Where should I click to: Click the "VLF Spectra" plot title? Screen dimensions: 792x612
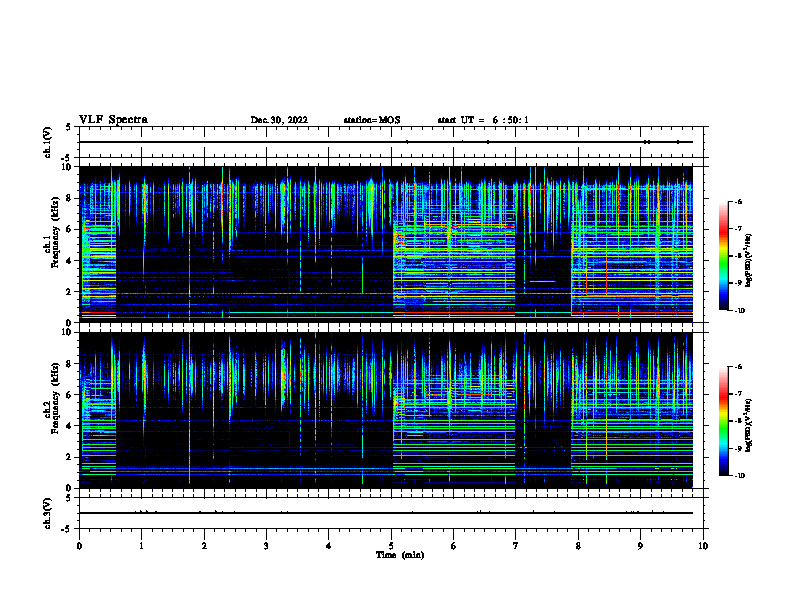point(113,119)
